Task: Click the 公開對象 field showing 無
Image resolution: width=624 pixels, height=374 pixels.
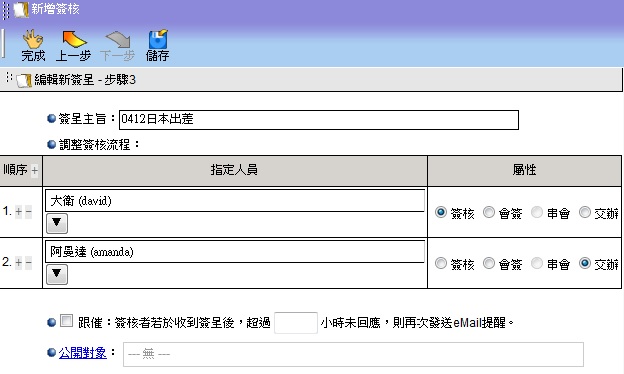Action: coord(353,354)
